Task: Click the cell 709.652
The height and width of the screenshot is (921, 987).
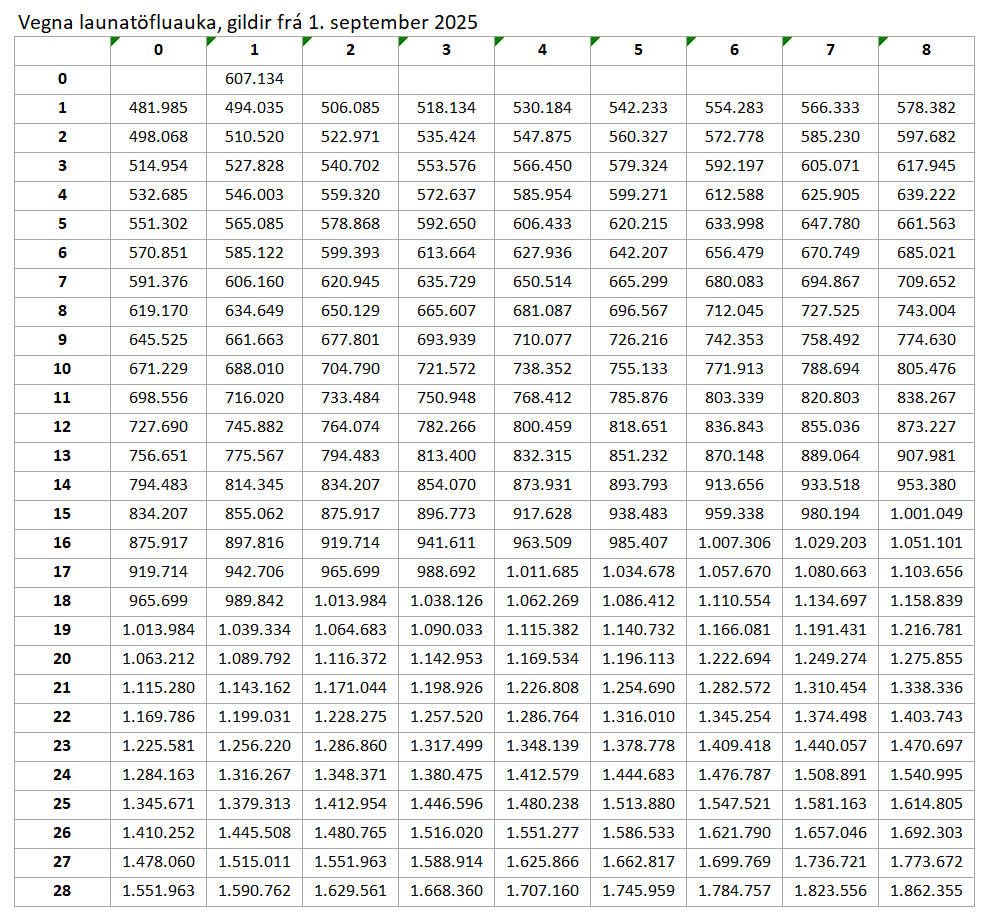Action: pos(927,281)
